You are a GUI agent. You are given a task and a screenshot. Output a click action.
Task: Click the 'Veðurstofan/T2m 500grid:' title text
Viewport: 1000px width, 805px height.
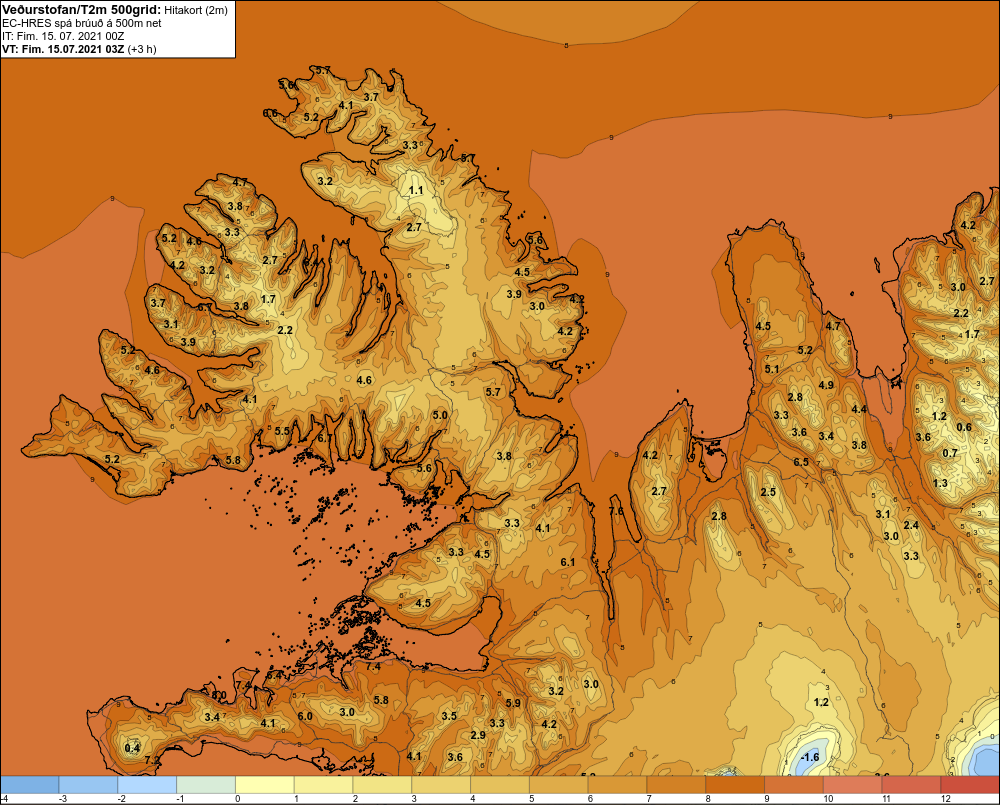[82, 10]
